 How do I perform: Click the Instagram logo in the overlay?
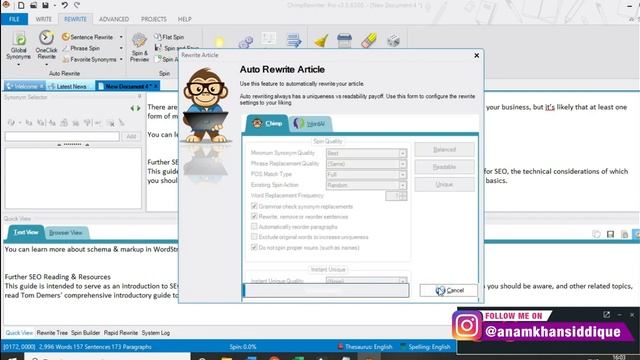467,325
